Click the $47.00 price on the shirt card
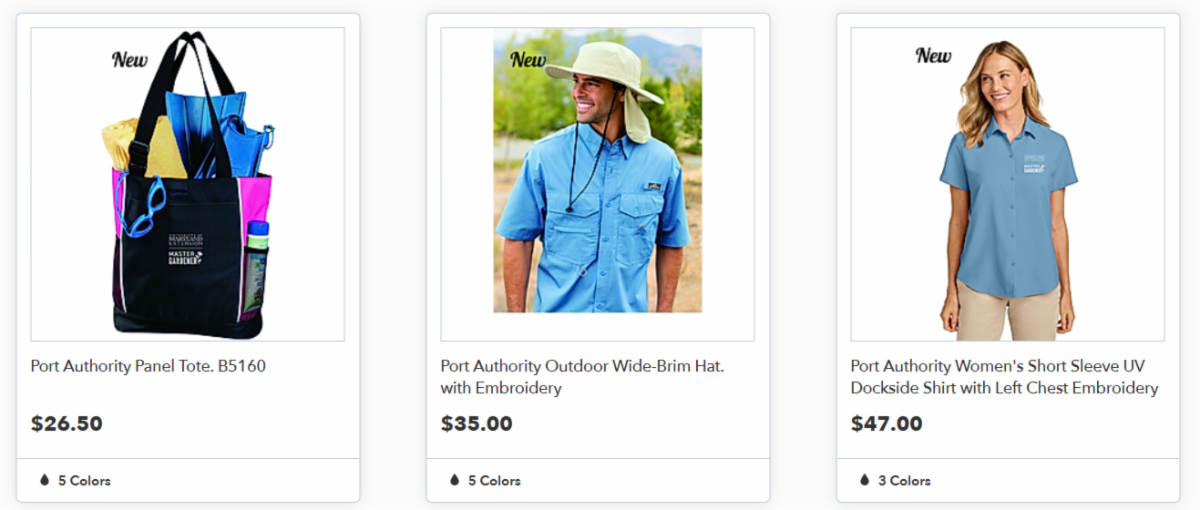This screenshot has width=1200, height=510. tap(887, 423)
